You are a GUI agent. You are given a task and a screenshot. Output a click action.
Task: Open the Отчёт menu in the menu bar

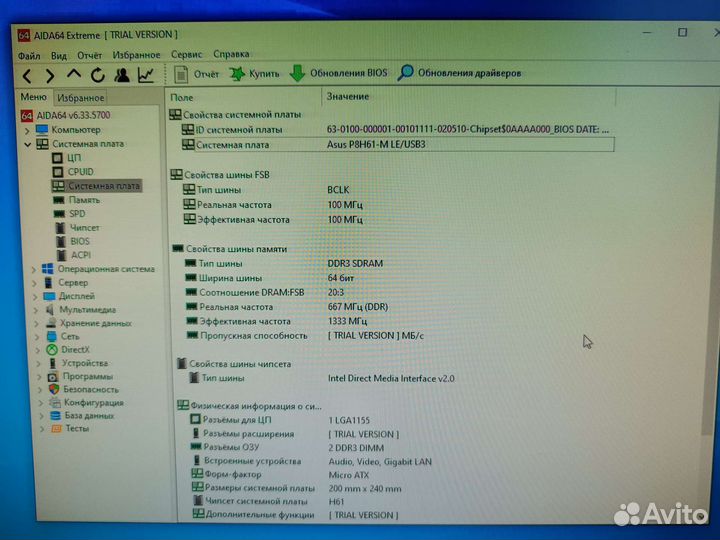(89, 56)
